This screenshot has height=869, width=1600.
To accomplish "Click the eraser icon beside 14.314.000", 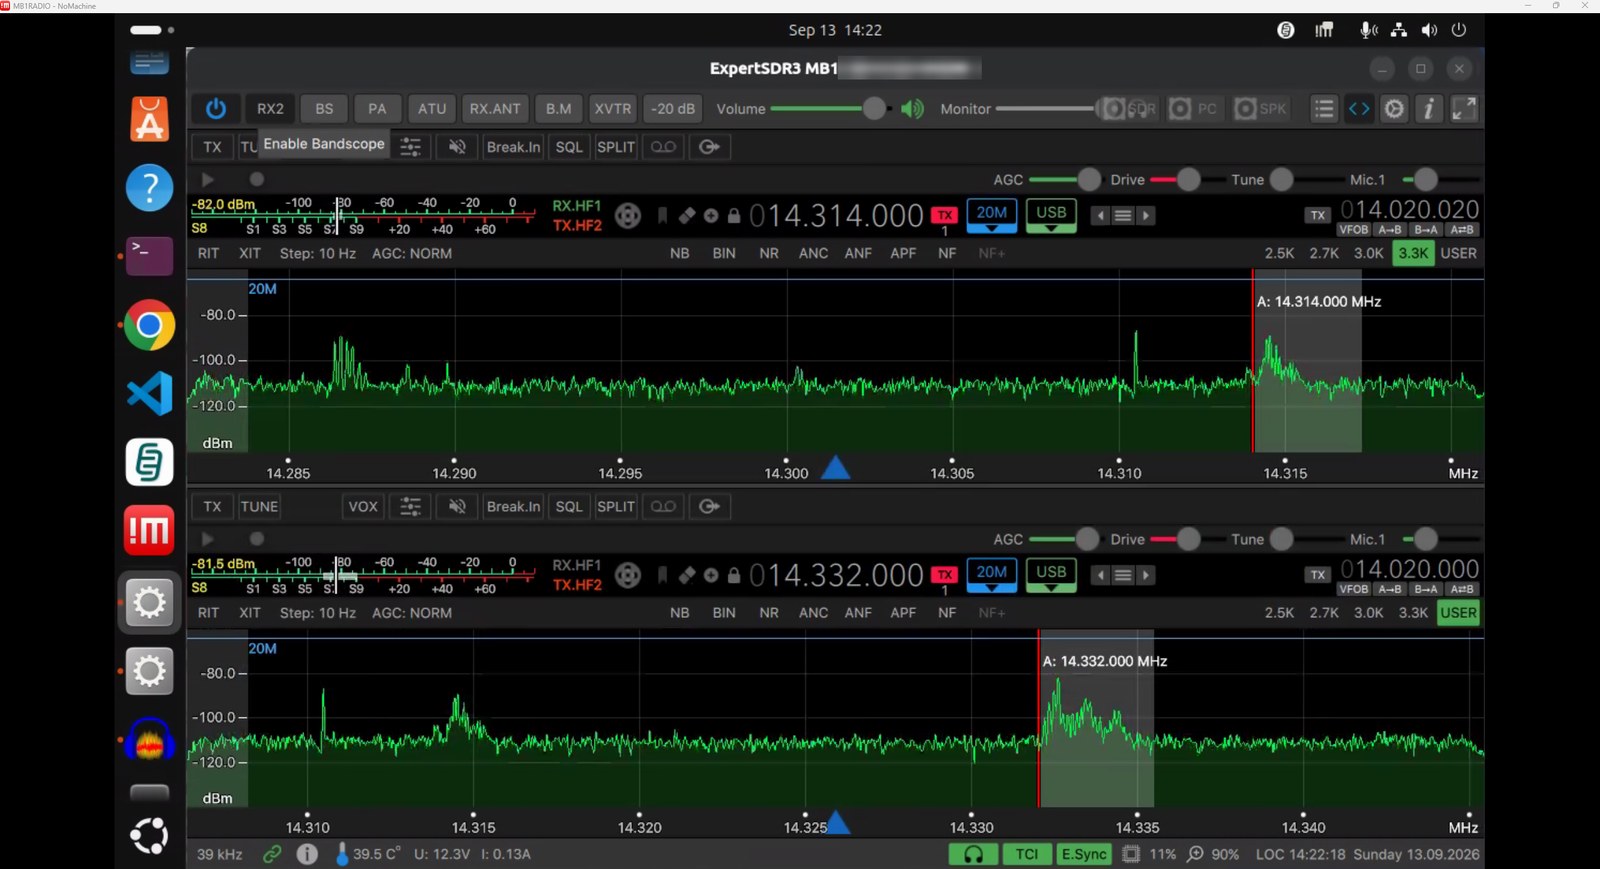I will [687, 215].
